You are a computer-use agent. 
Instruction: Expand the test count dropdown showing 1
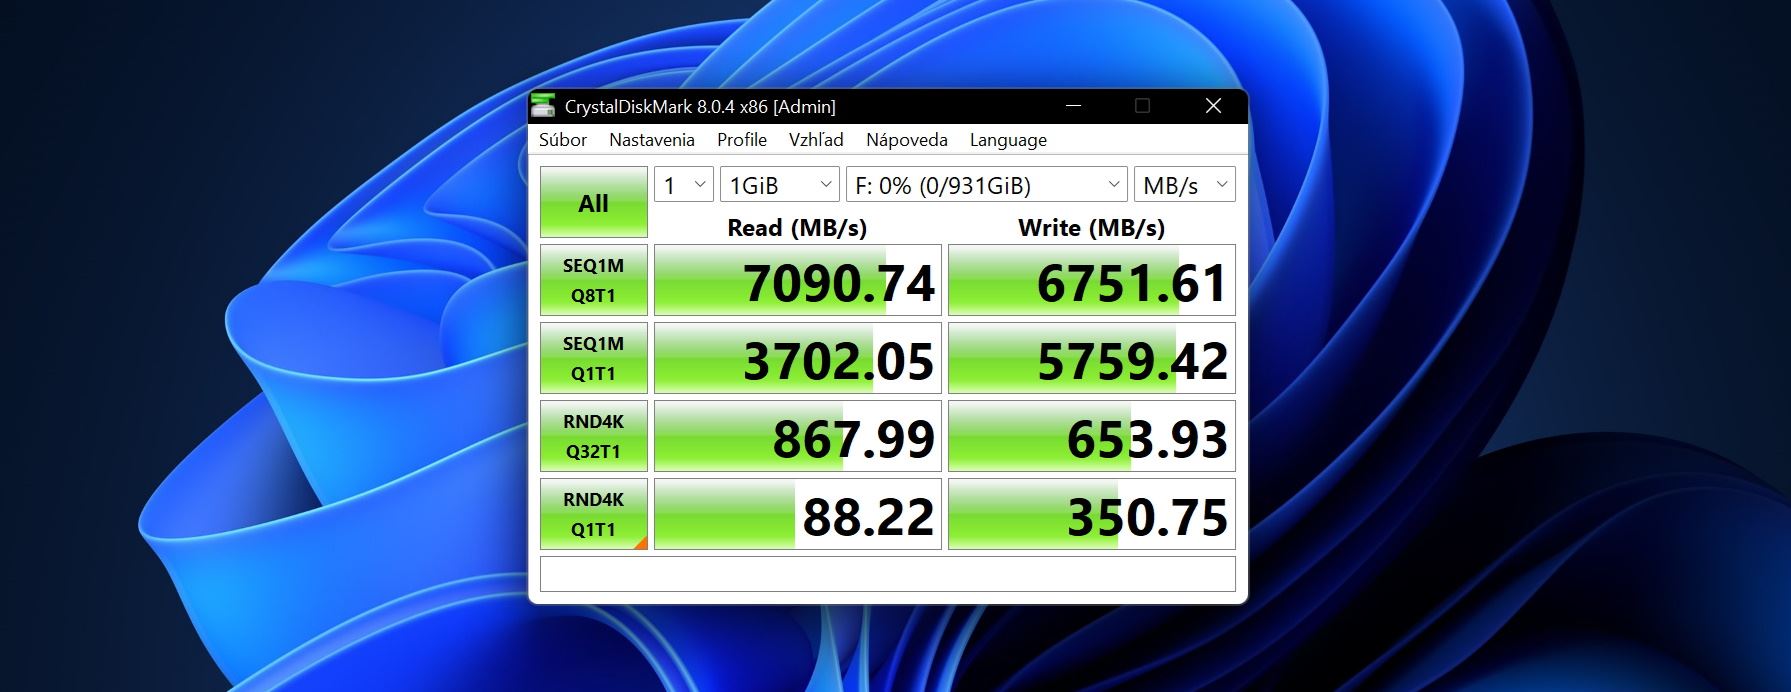(x=684, y=185)
